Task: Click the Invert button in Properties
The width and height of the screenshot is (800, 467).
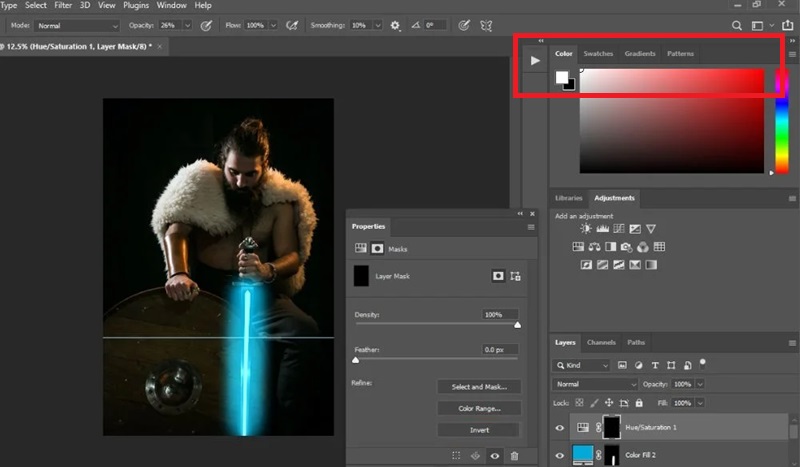Action: [479, 430]
